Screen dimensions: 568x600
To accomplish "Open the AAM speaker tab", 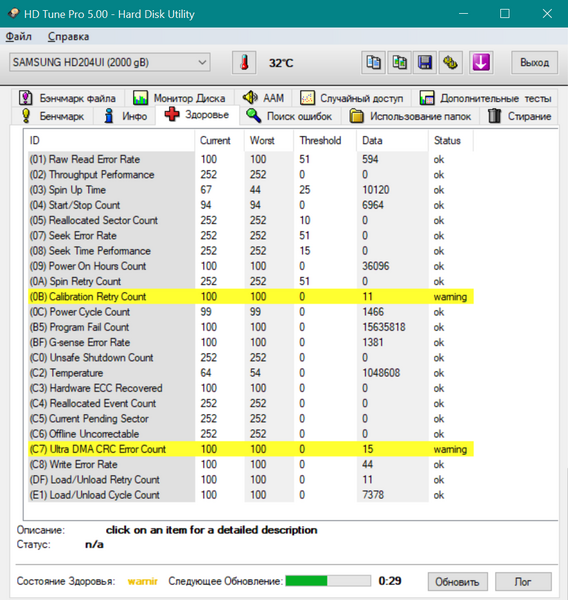I will [263, 98].
